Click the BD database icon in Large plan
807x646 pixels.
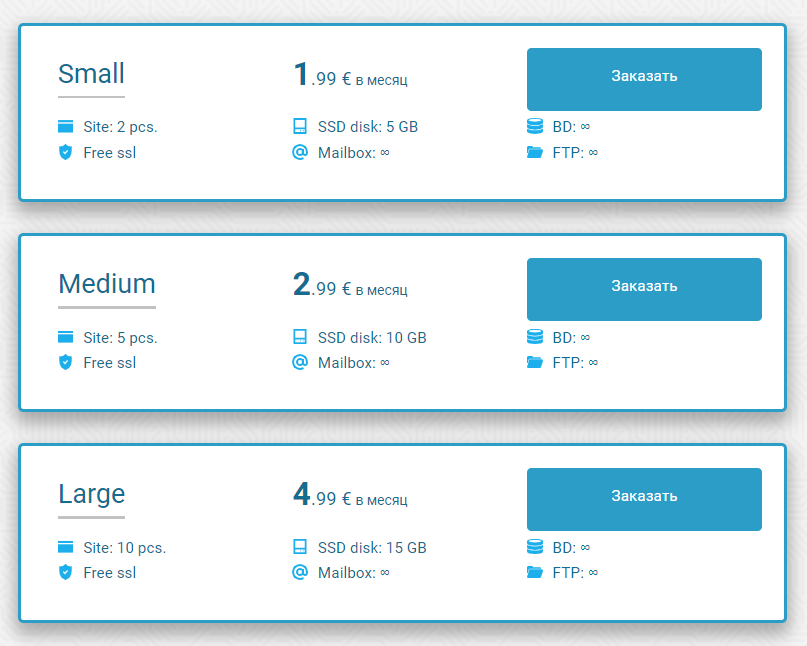tap(535, 547)
